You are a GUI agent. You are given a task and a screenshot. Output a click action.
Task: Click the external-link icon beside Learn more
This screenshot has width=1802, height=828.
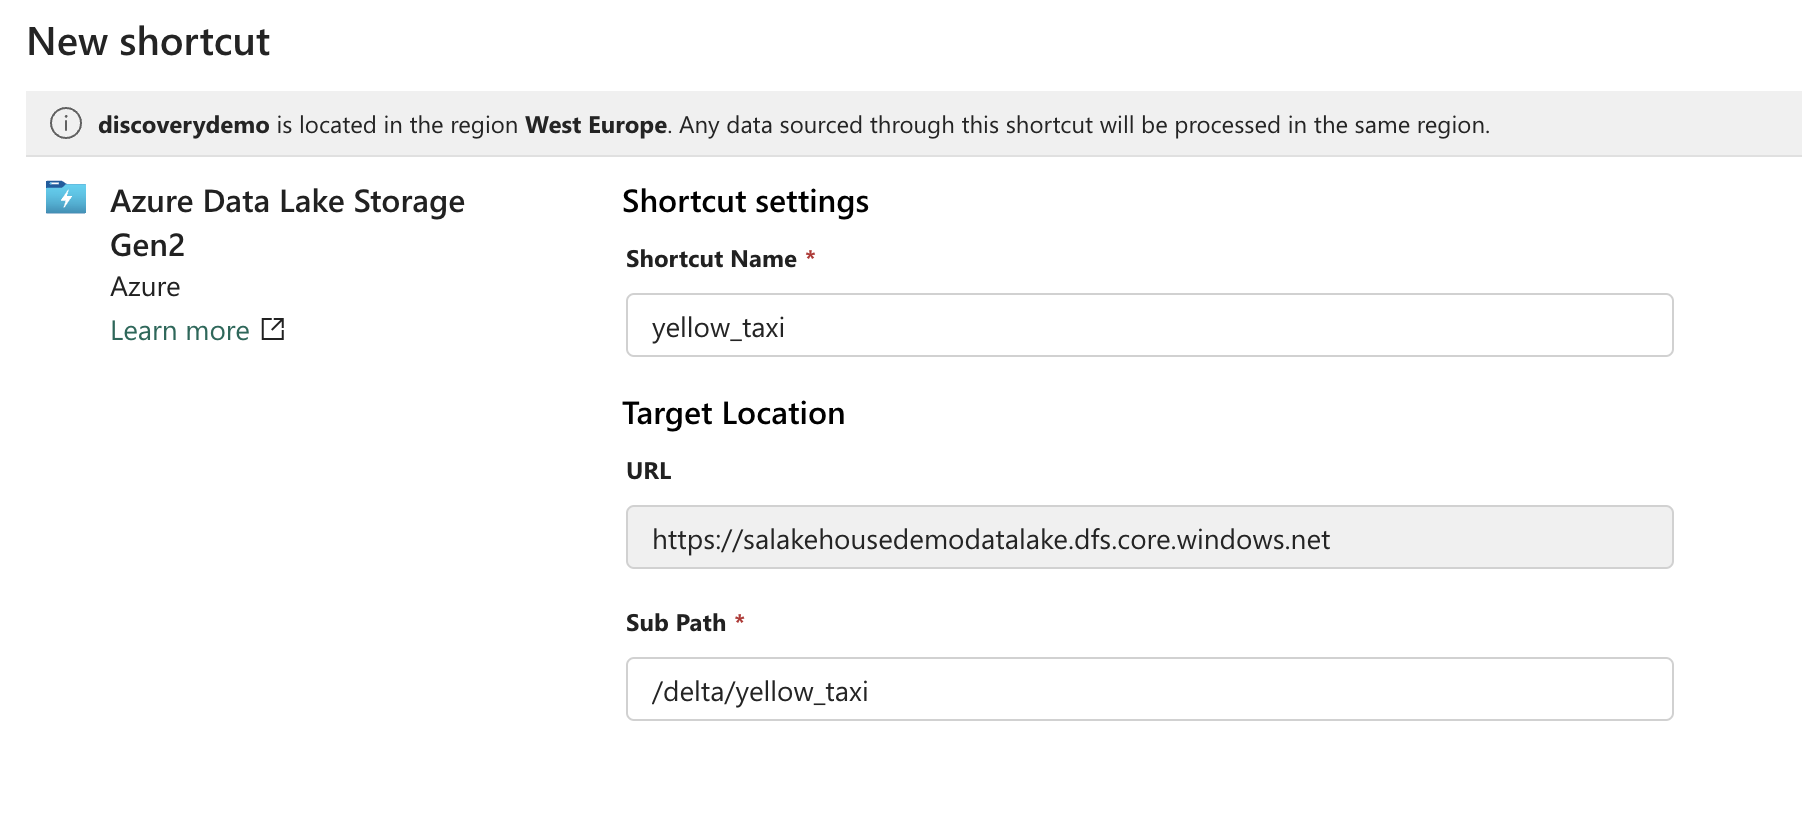point(273,329)
